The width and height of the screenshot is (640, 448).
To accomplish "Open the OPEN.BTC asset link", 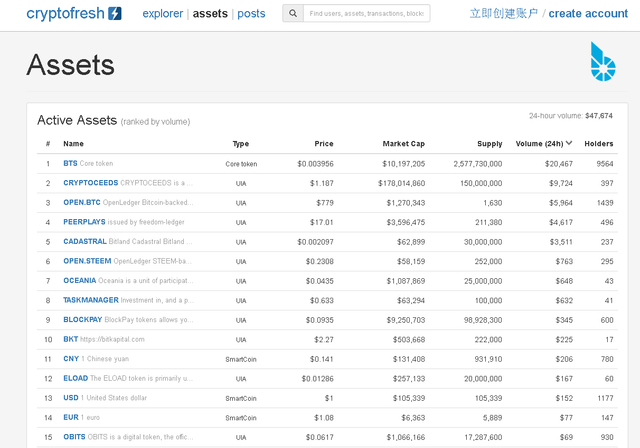I will point(82,202).
